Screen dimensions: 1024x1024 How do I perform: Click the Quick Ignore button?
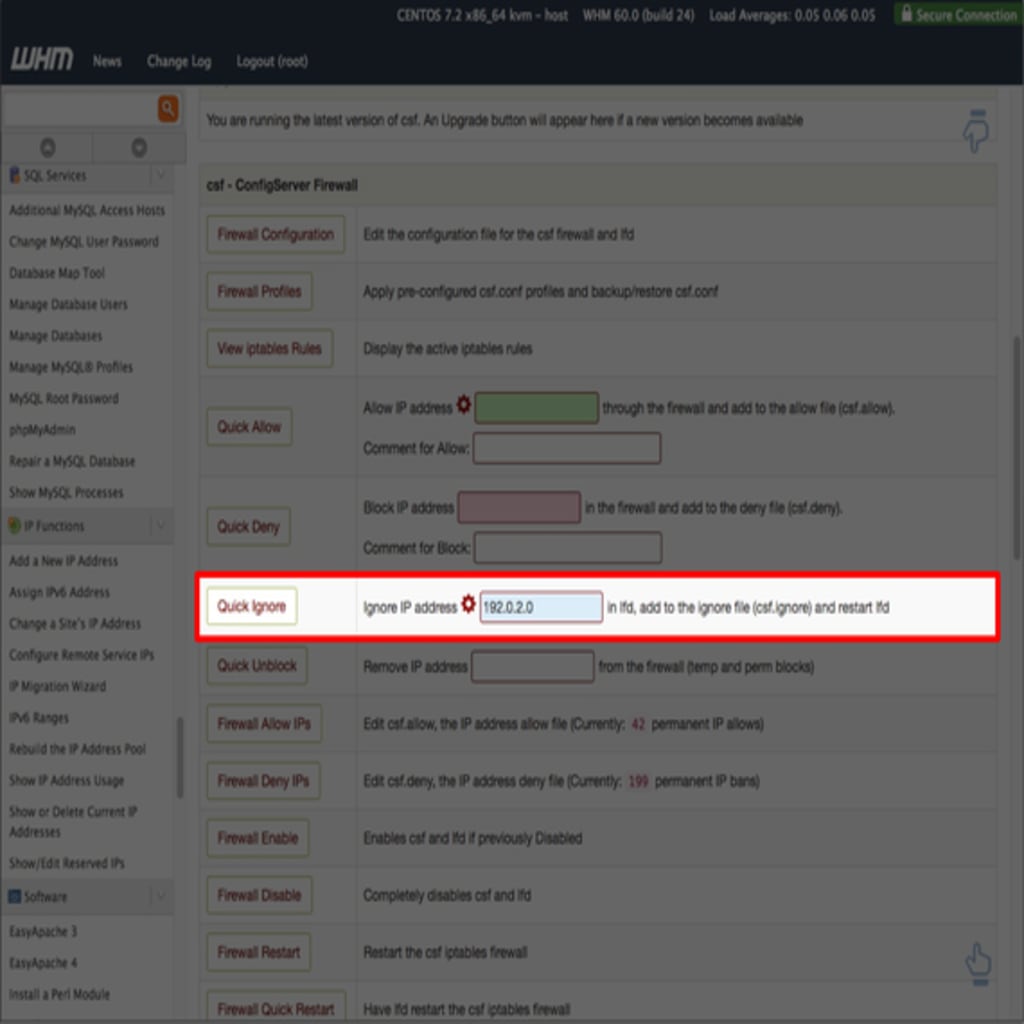pyautogui.click(x=251, y=606)
